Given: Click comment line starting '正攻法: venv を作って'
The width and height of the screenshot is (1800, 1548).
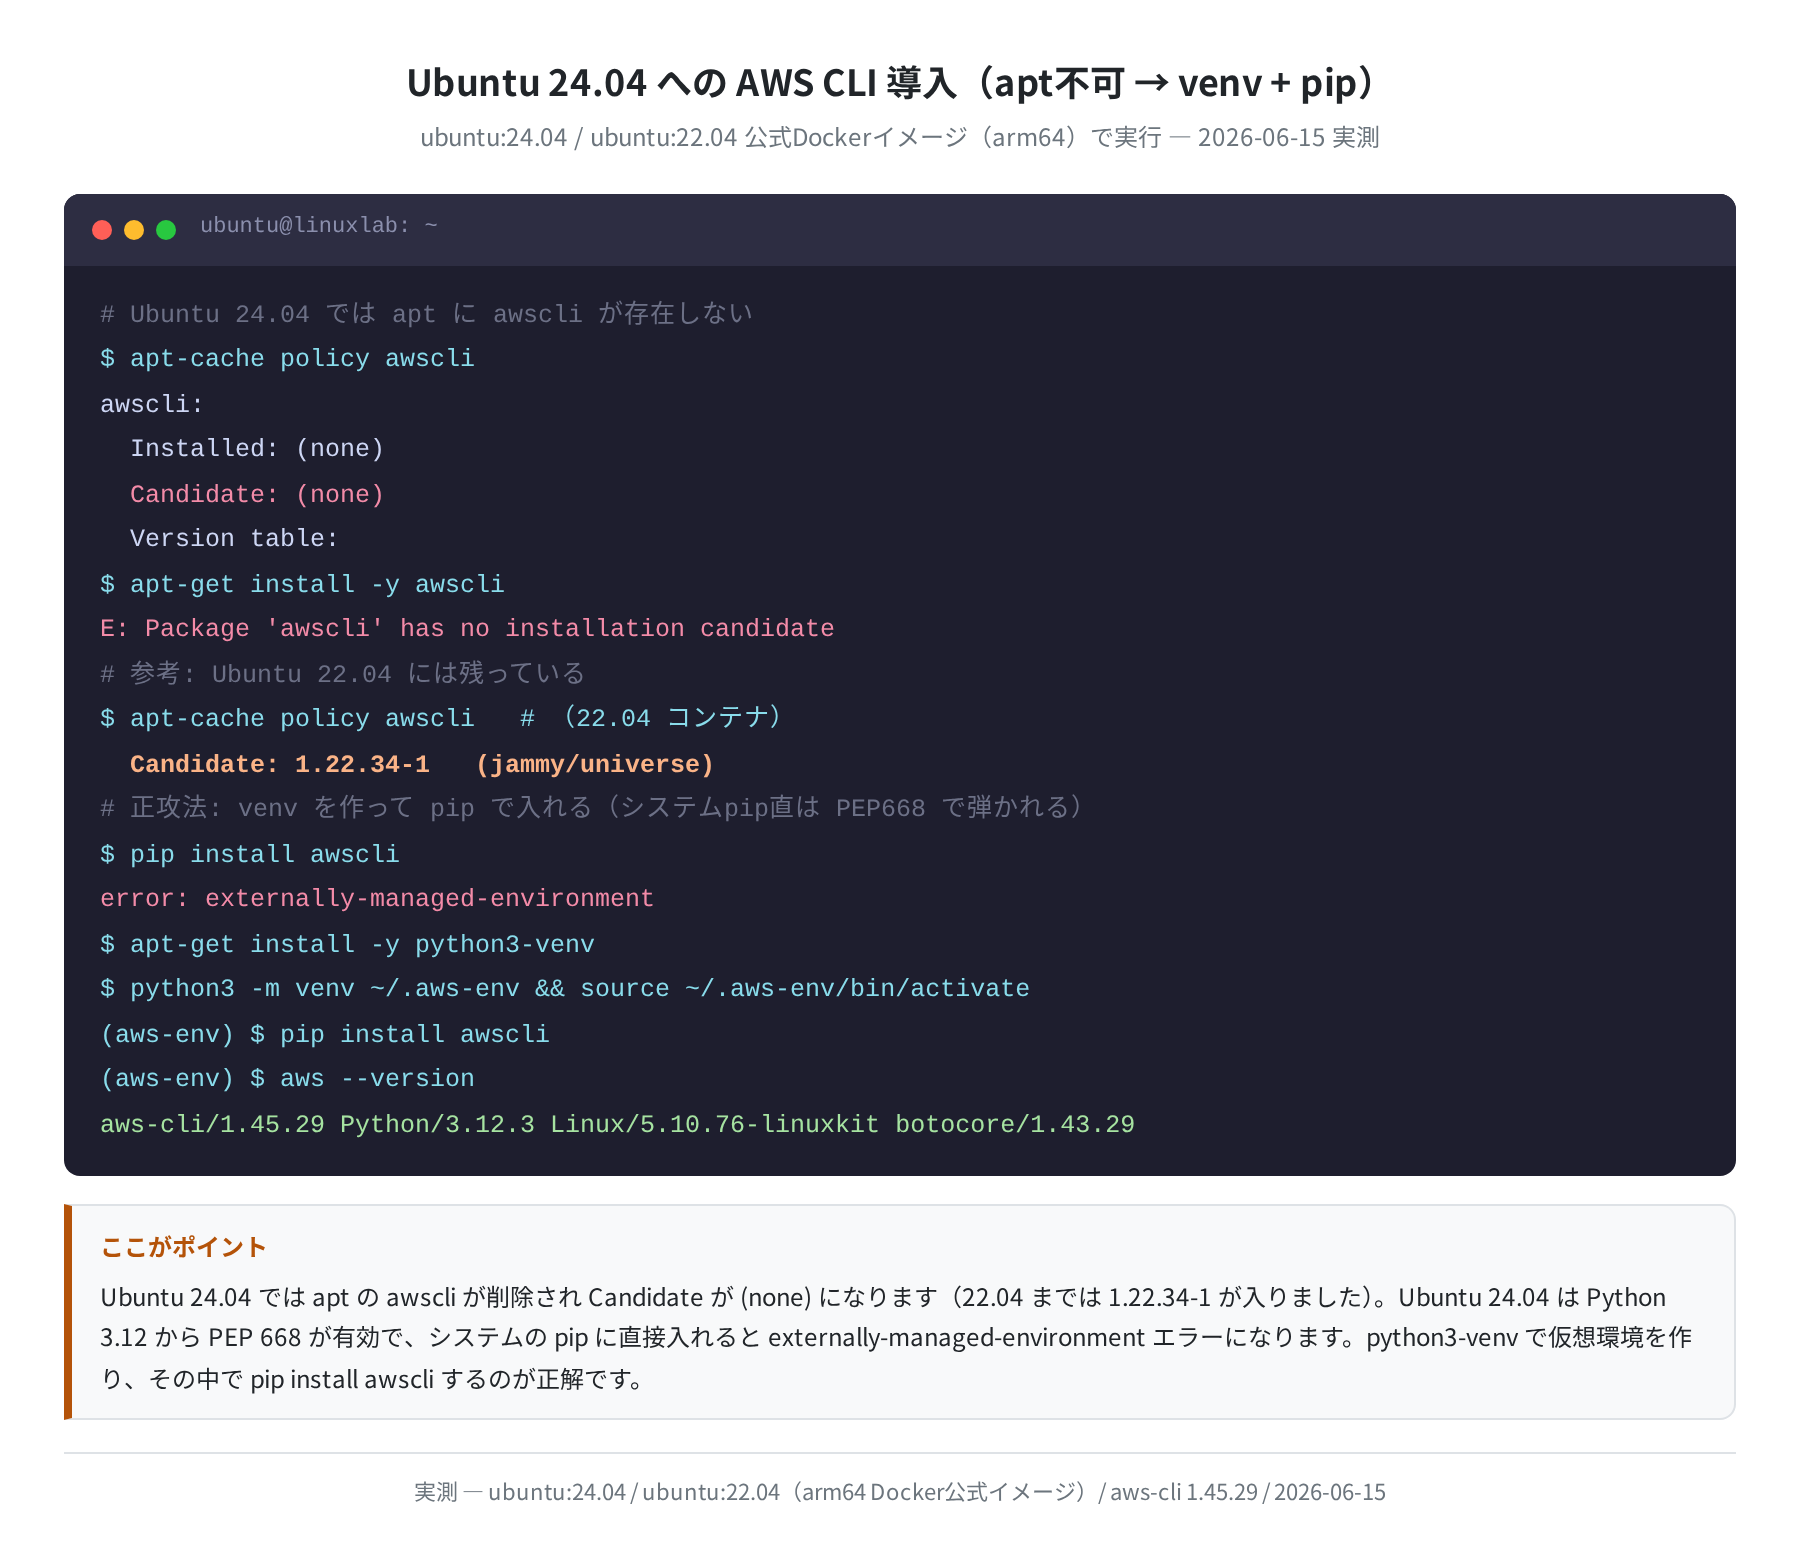Looking at the screenshot, I should pyautogui.click(x=591, y=808).
